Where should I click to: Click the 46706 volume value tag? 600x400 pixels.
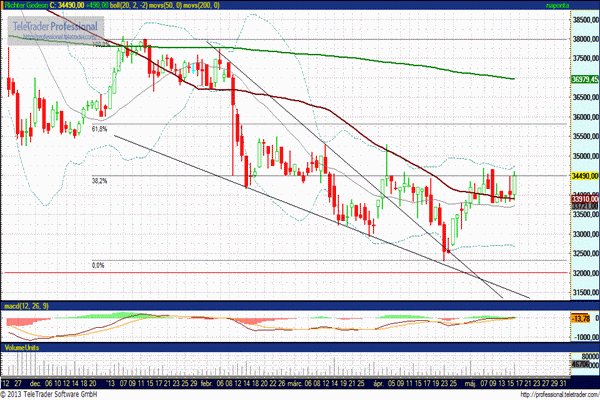(581, 364)
